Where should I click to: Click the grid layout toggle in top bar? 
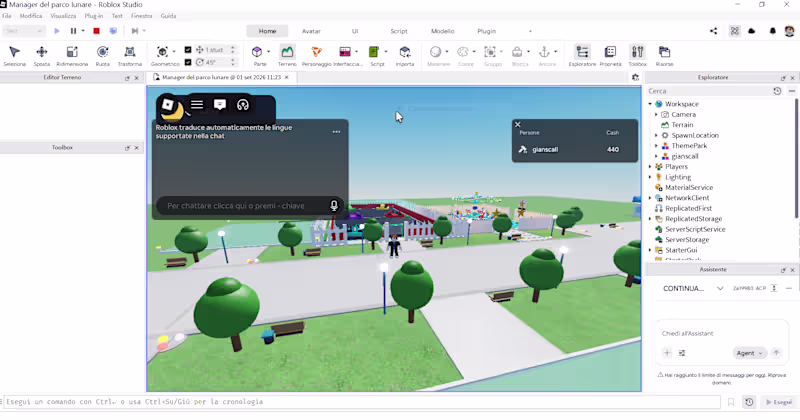[734, 31]
